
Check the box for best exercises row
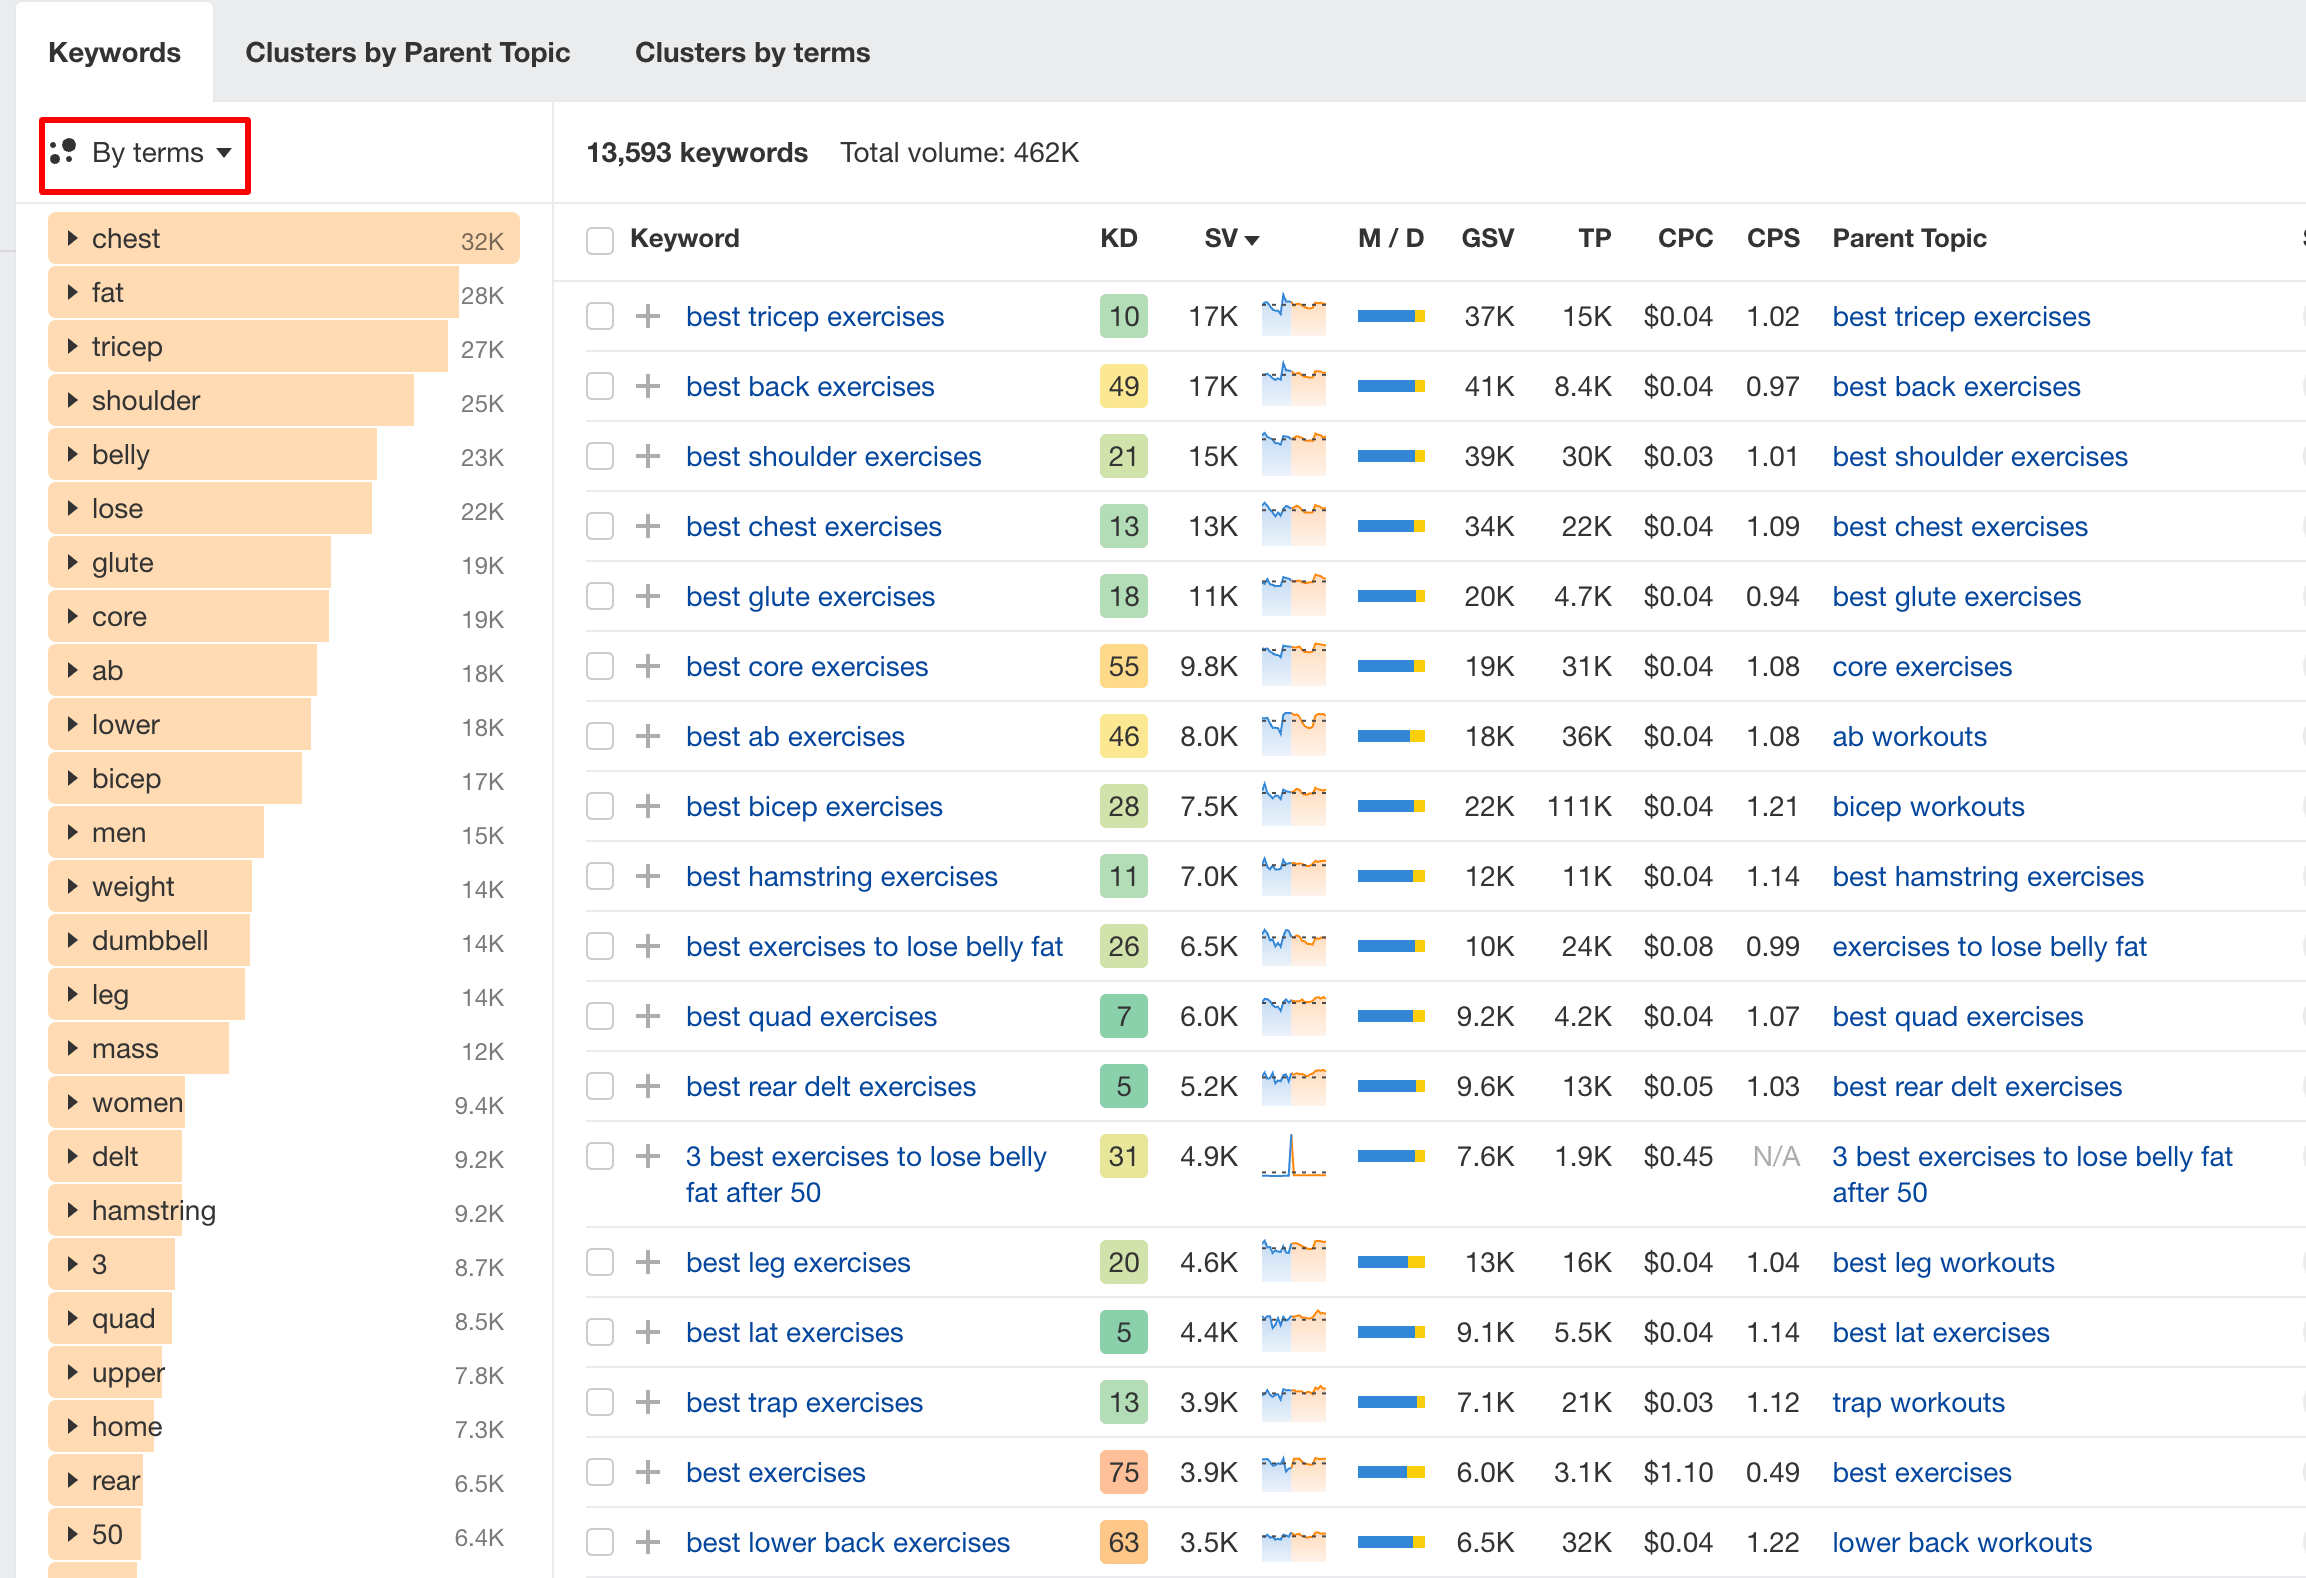[600, 1473]
